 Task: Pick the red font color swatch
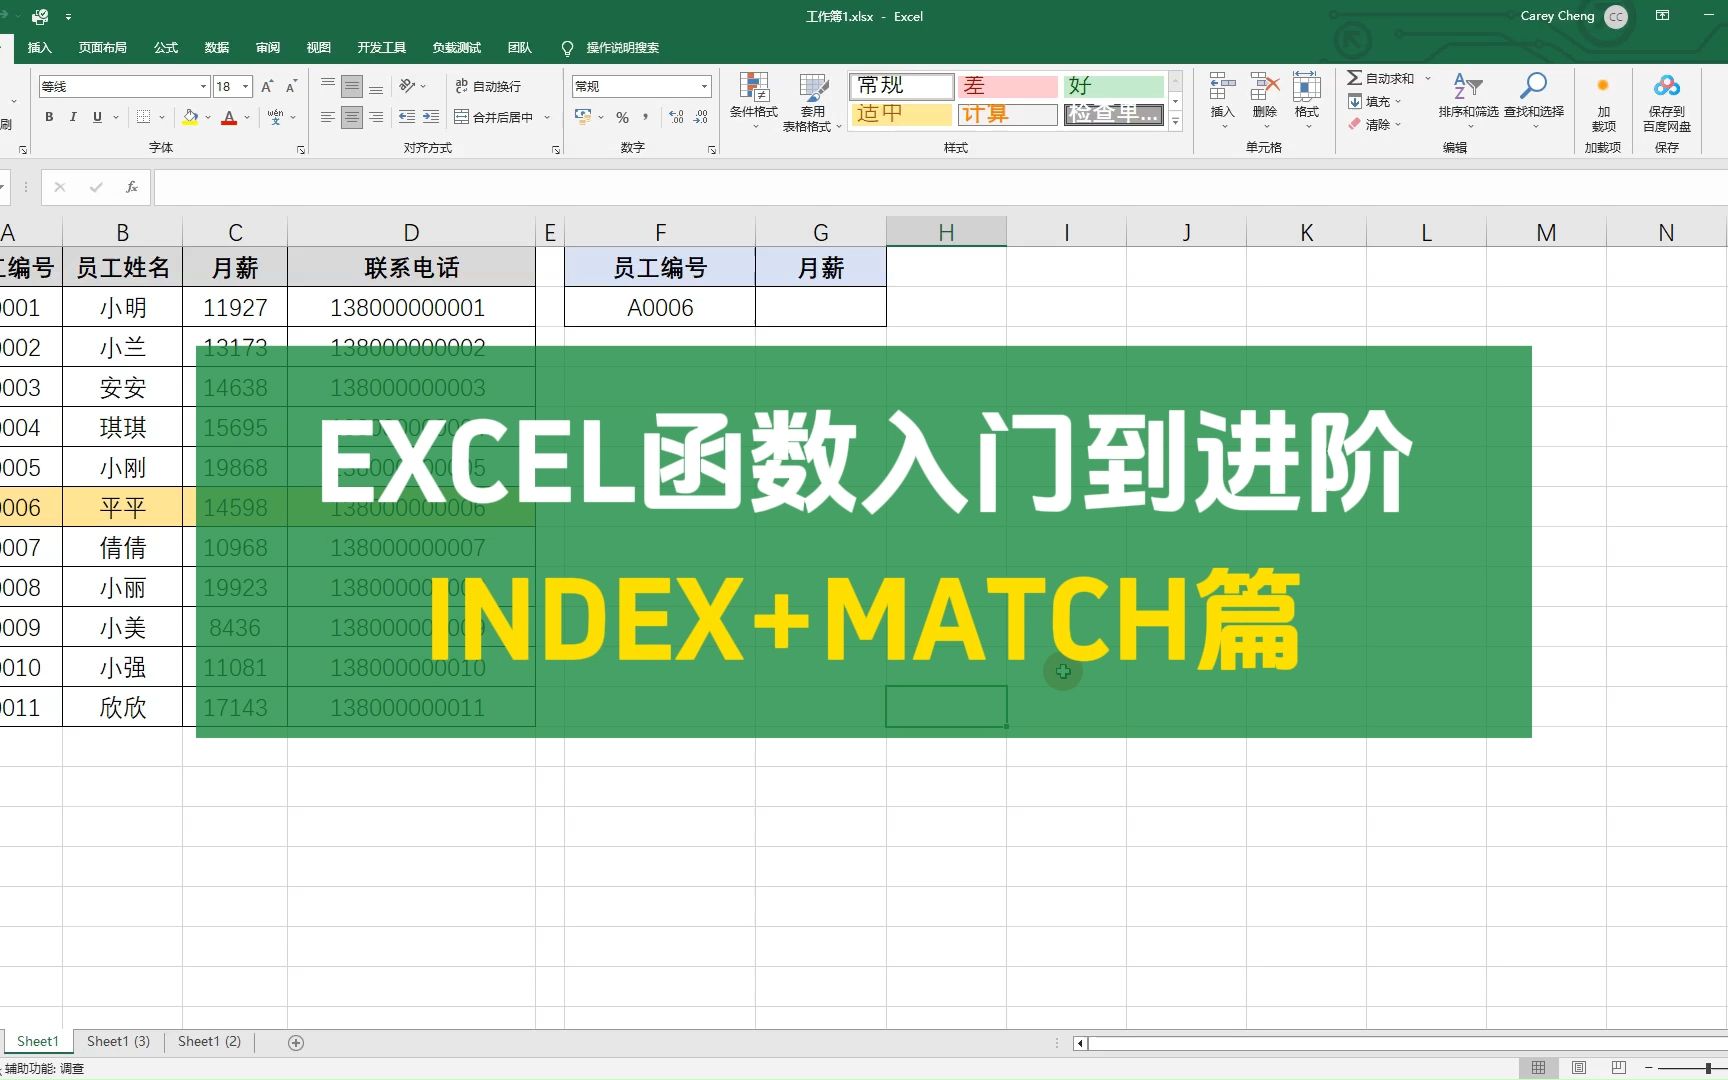pos(229,117)
